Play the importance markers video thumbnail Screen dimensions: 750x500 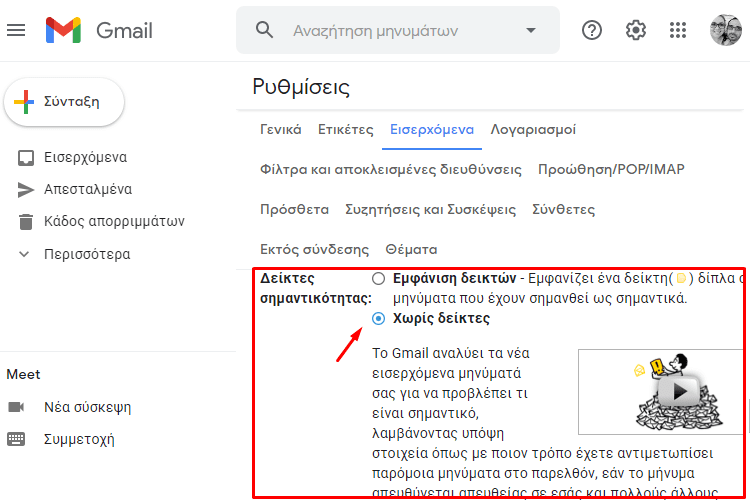point(662,392)
